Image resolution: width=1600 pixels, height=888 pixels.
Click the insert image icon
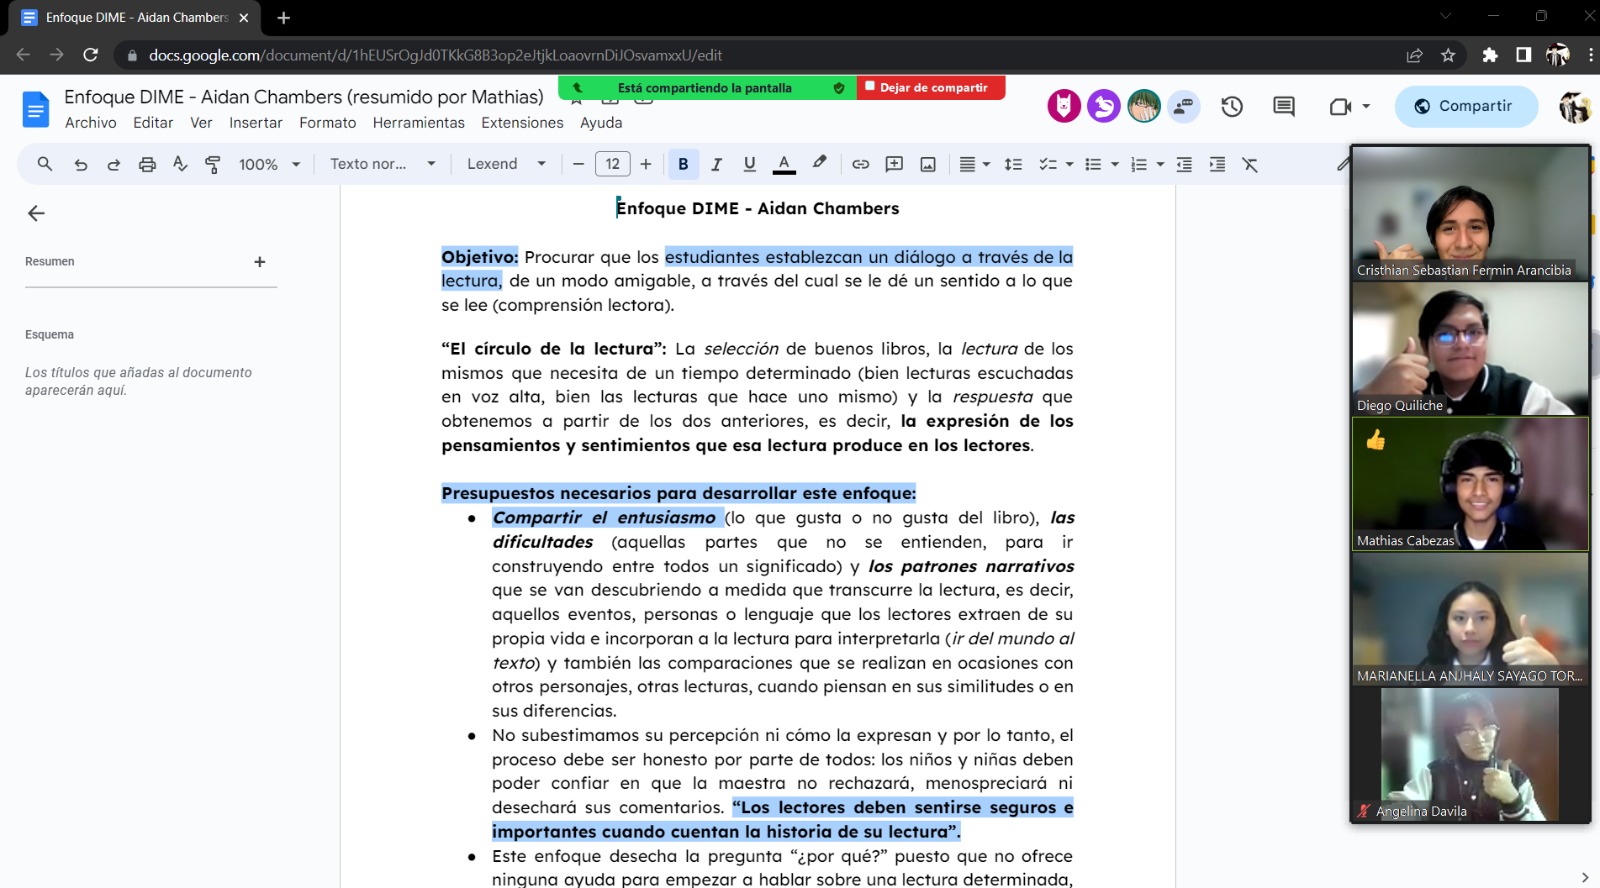(928, 165)
